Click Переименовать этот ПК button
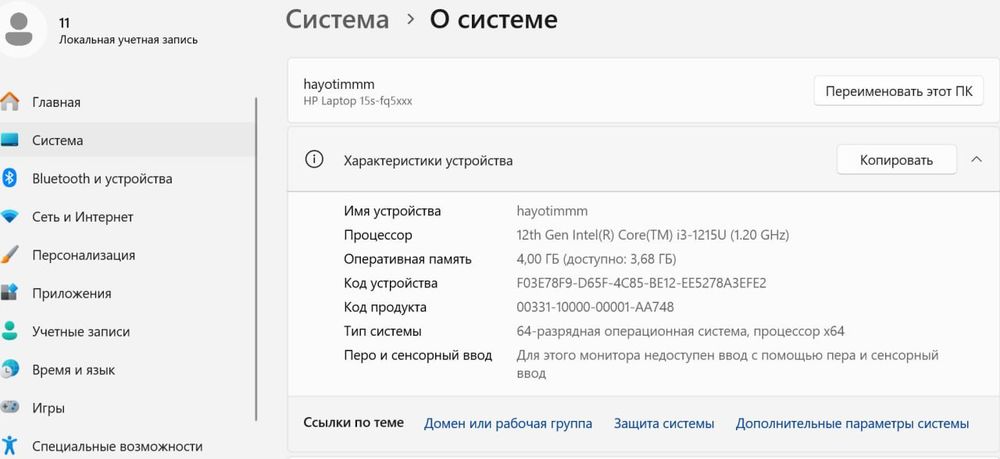1000x459 pixels. pyautogui.click(x=899, y=91)
